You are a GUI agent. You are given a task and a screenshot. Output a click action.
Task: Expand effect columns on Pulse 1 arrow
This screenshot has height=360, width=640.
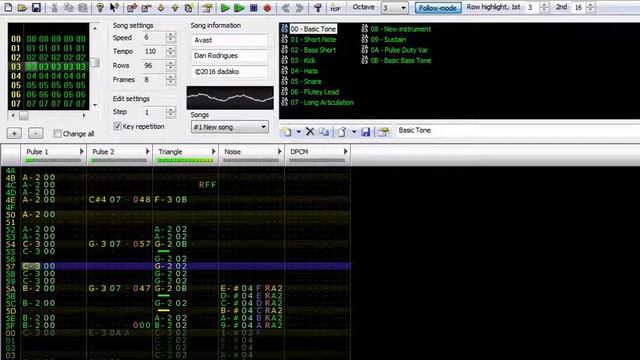[81, 151]
